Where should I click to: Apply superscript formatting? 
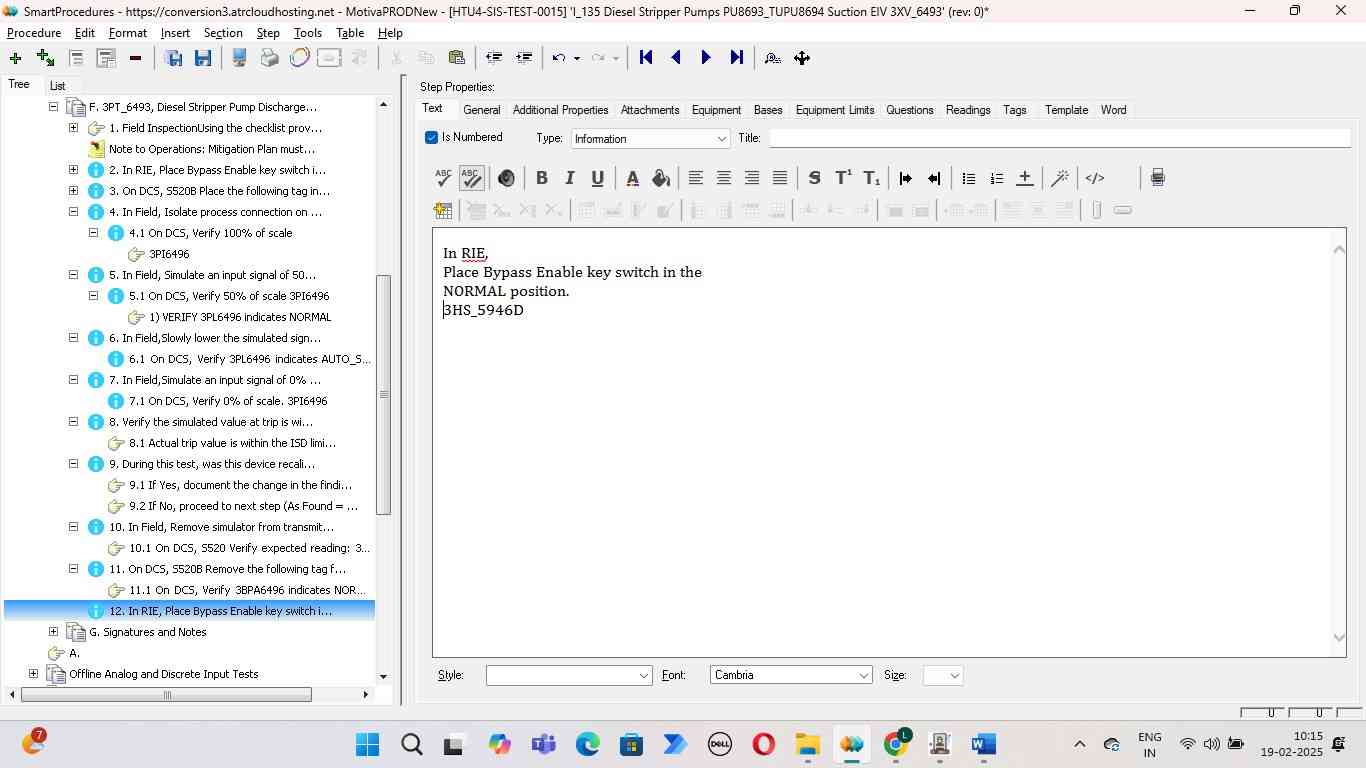[x=843, y=178]
